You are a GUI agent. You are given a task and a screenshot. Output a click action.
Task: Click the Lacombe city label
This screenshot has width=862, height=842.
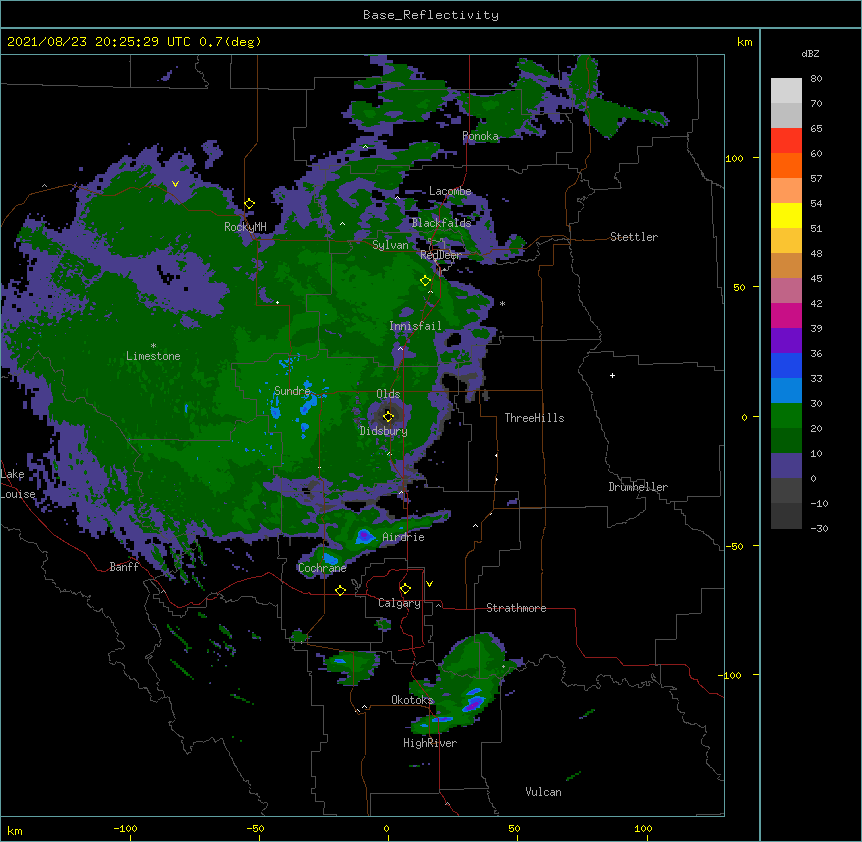click(x=450, y=191)
